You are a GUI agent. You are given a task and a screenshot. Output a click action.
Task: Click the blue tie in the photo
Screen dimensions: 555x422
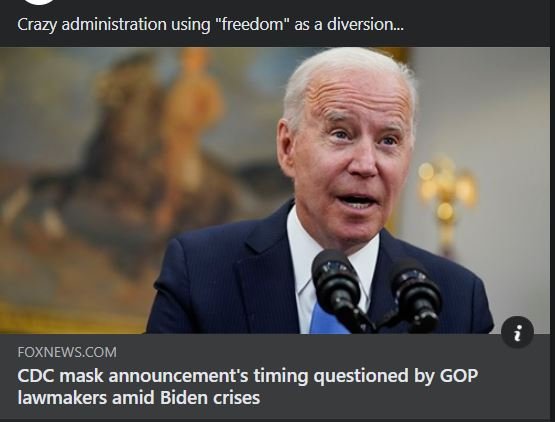pyautogui.click(x=326, y=320)
